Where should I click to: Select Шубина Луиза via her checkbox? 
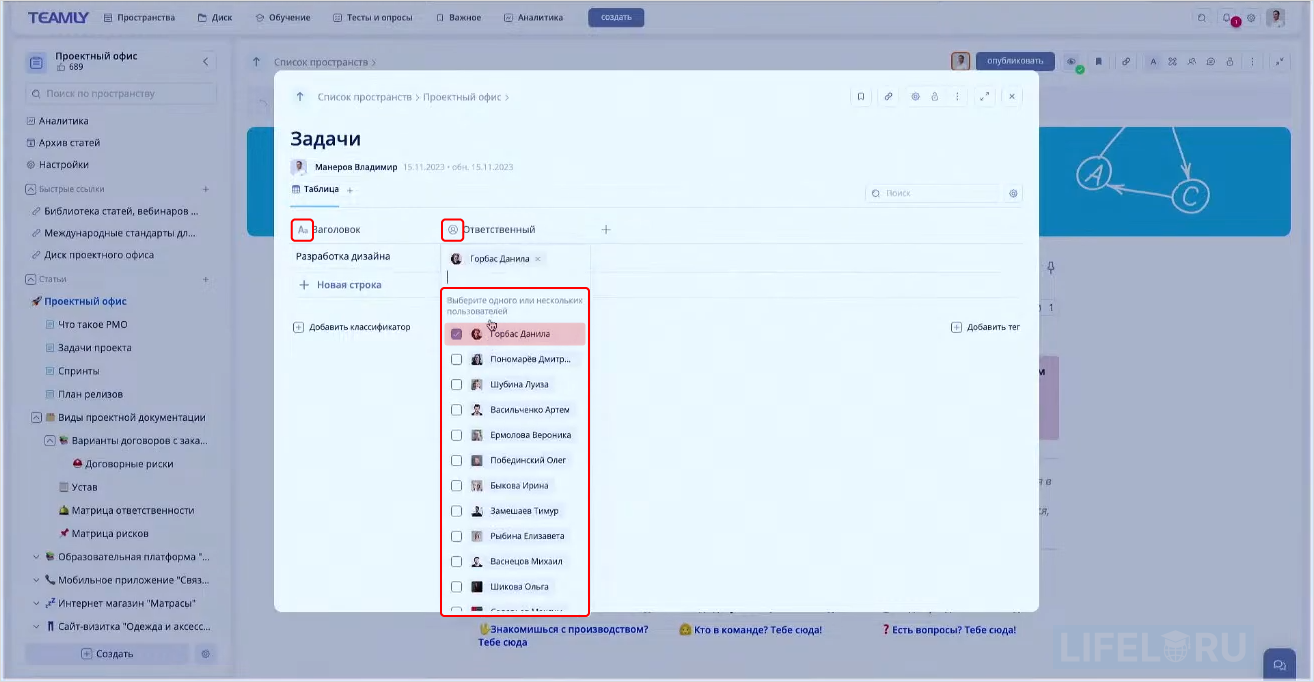(457, 384)
